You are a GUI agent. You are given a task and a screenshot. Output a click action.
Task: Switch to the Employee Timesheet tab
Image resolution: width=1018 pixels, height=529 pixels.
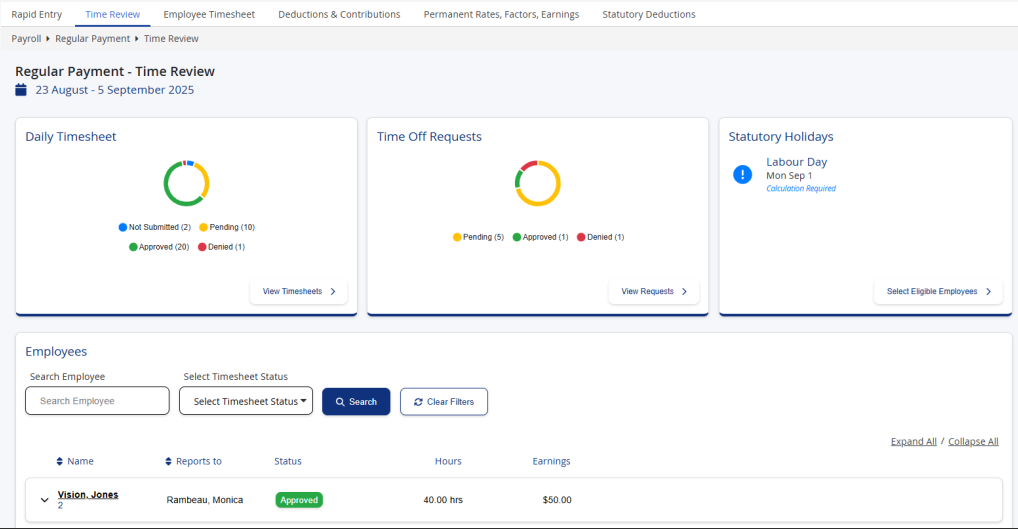(209, 14)
